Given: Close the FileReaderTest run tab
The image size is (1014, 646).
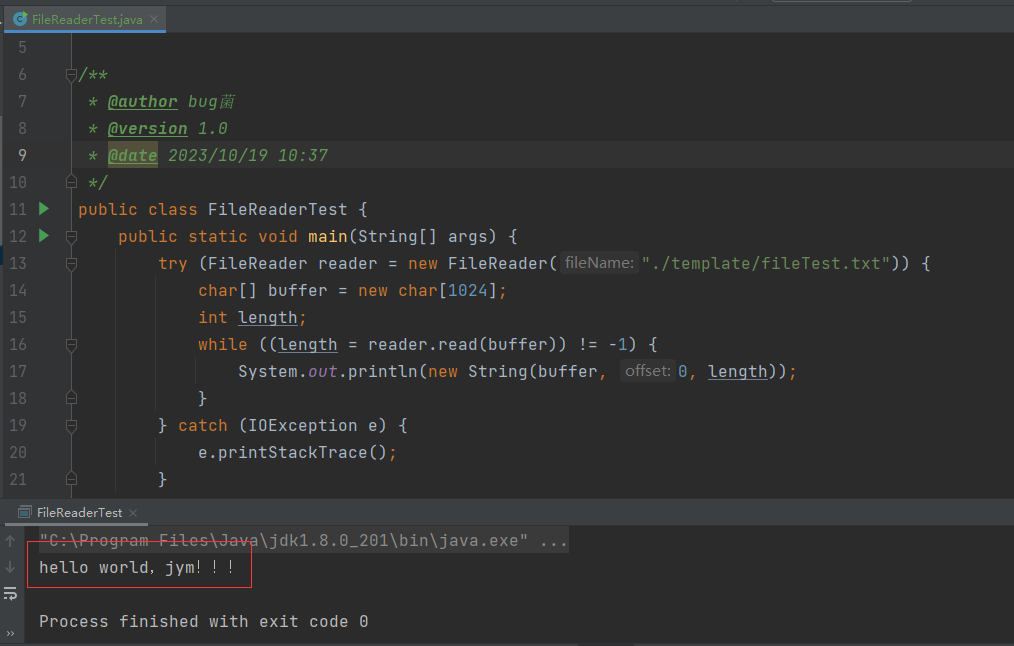Looking at the screenshot, I should (133, 513).
